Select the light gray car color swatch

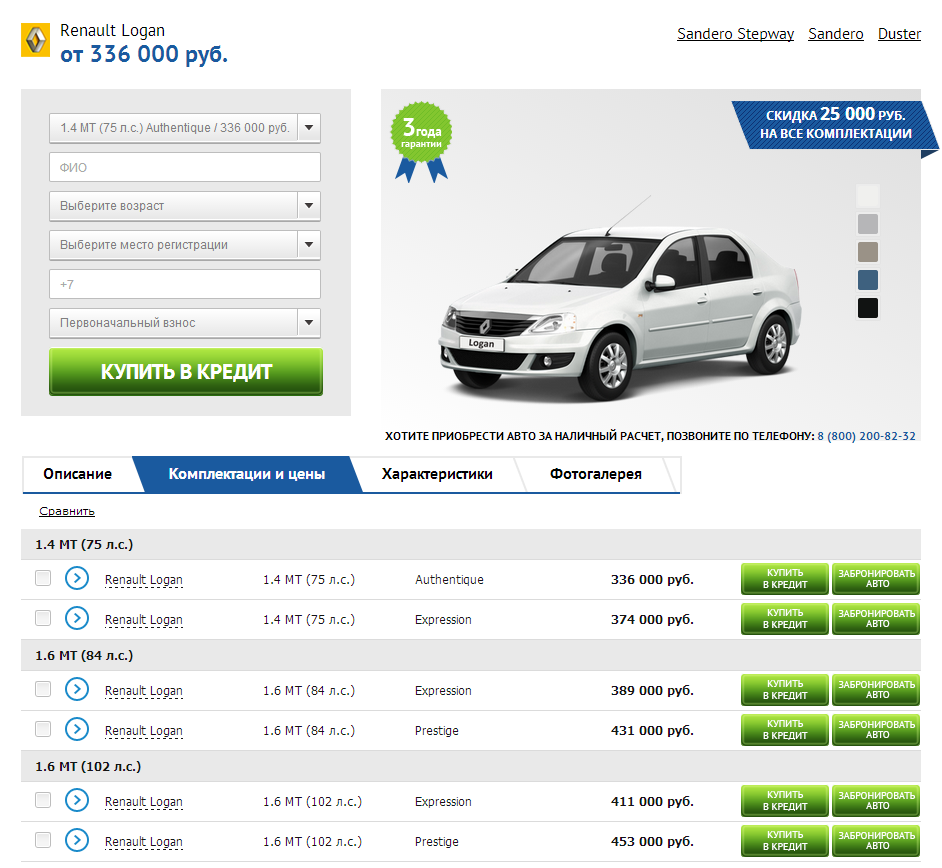pyautogui.click(x=868, y=224)
